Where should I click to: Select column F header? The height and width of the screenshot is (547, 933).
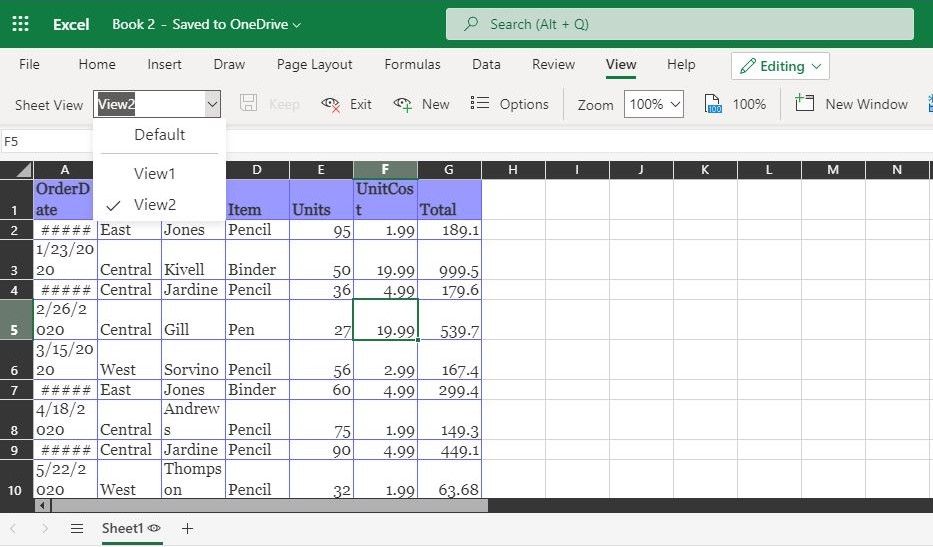pyautogui.click(x=386, y=170)
